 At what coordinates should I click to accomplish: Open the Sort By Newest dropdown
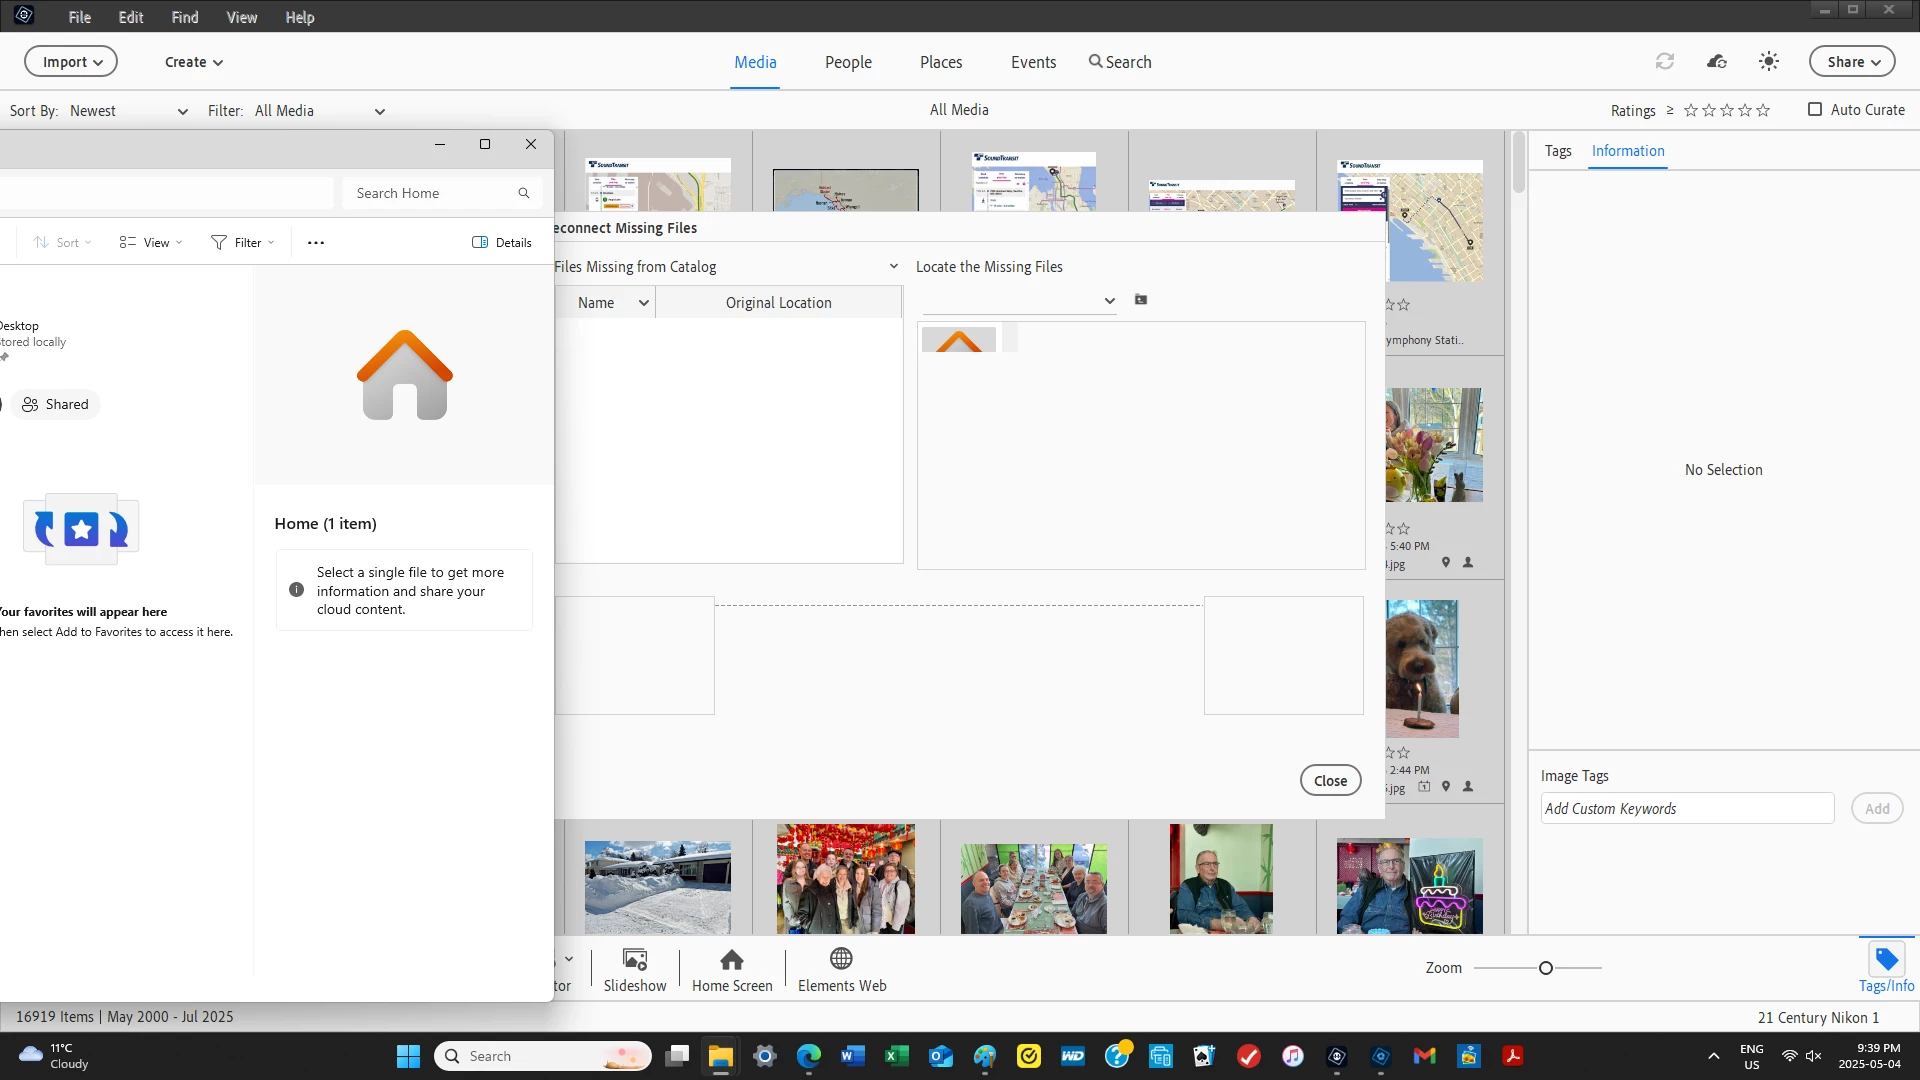(128, 111)
